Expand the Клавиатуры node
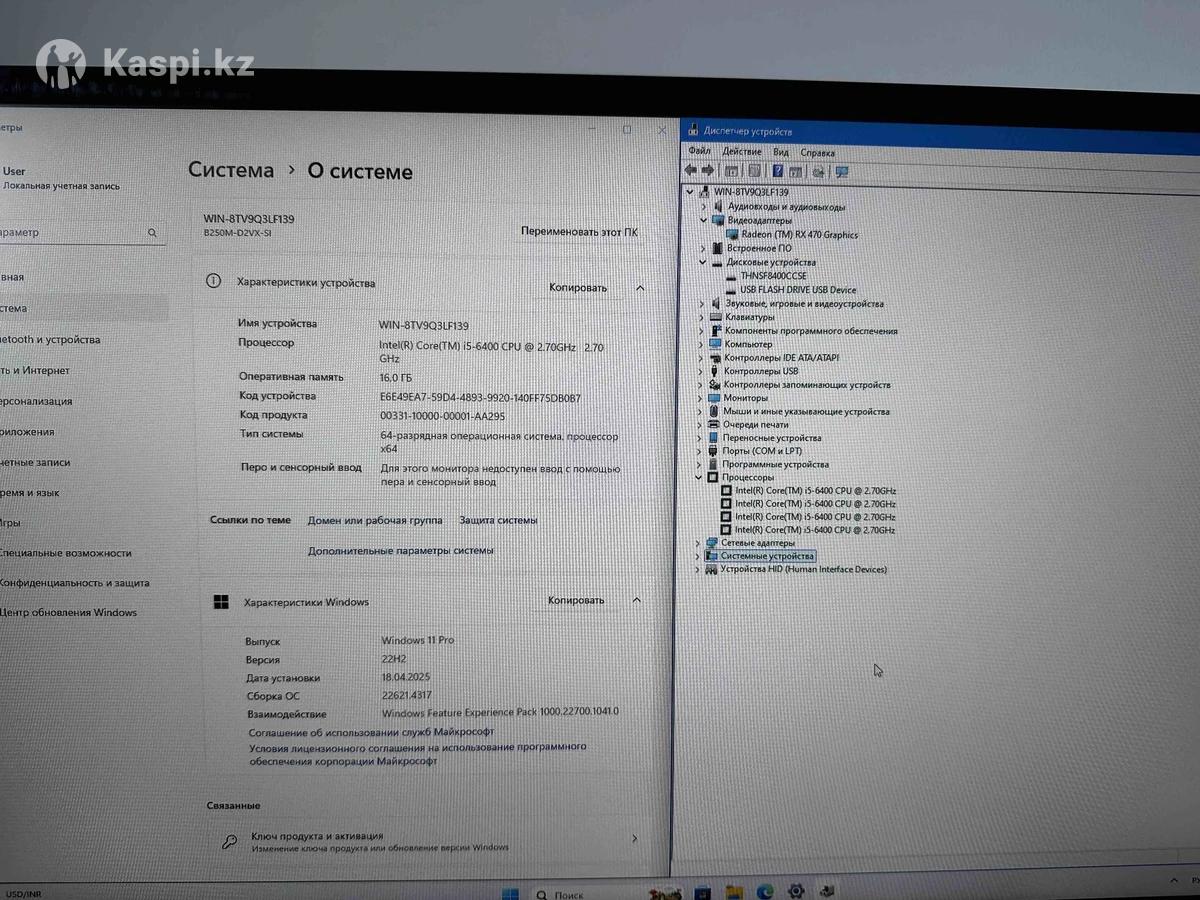 click(x=702, y=317)
